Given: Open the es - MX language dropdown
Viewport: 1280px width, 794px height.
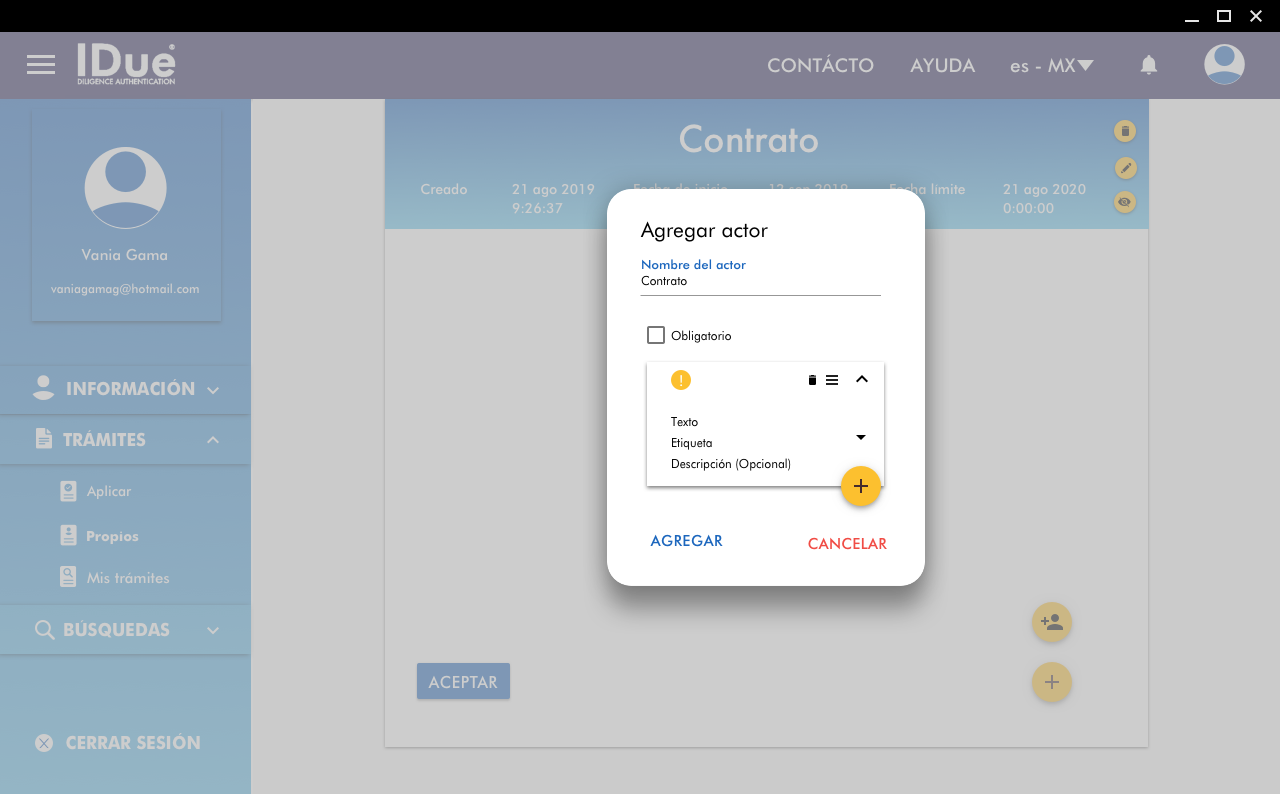Looking at the screenshot, I should (1051, 66).
